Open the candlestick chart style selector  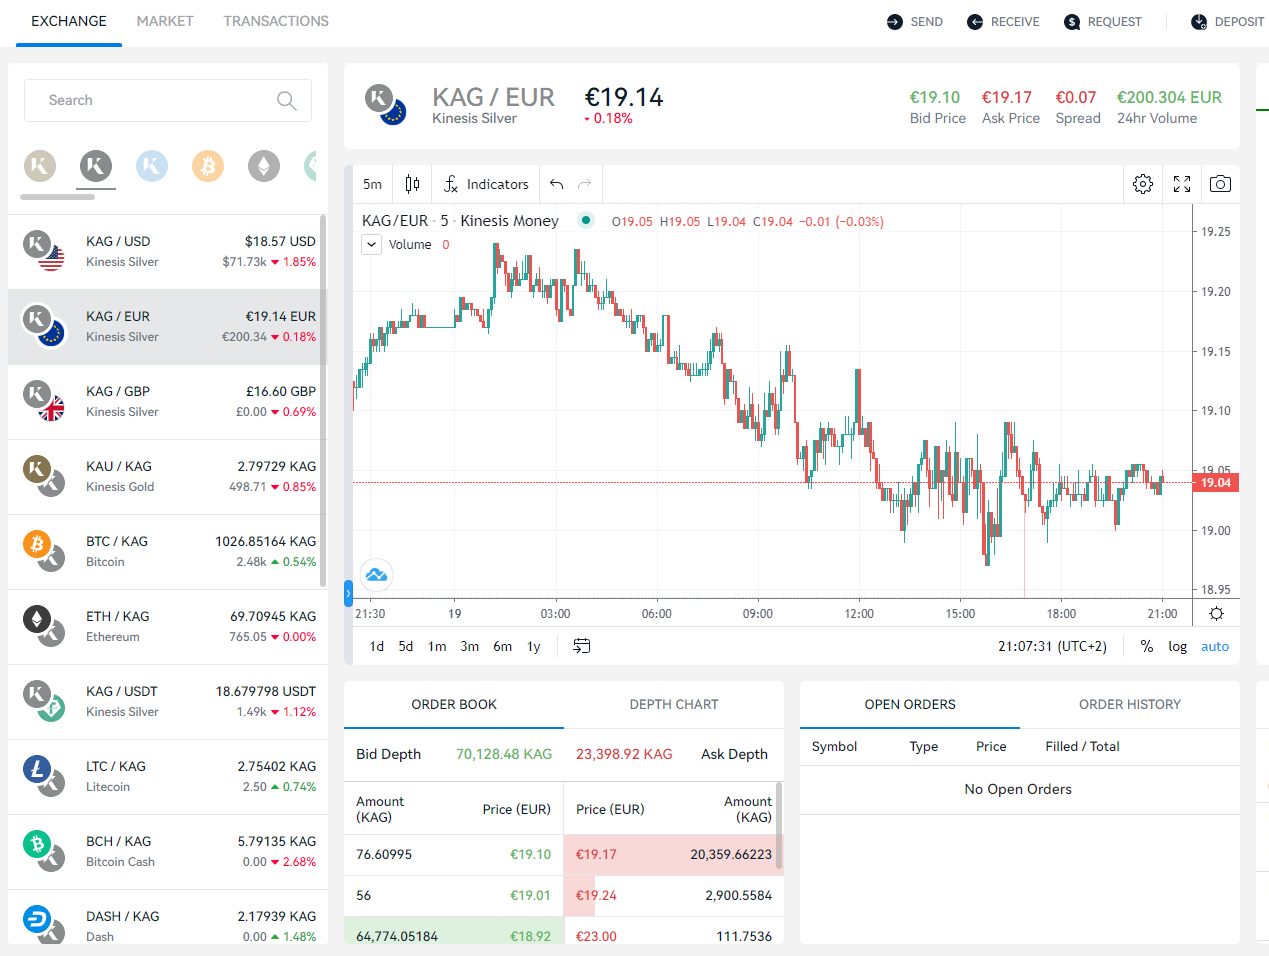[412, 184]
